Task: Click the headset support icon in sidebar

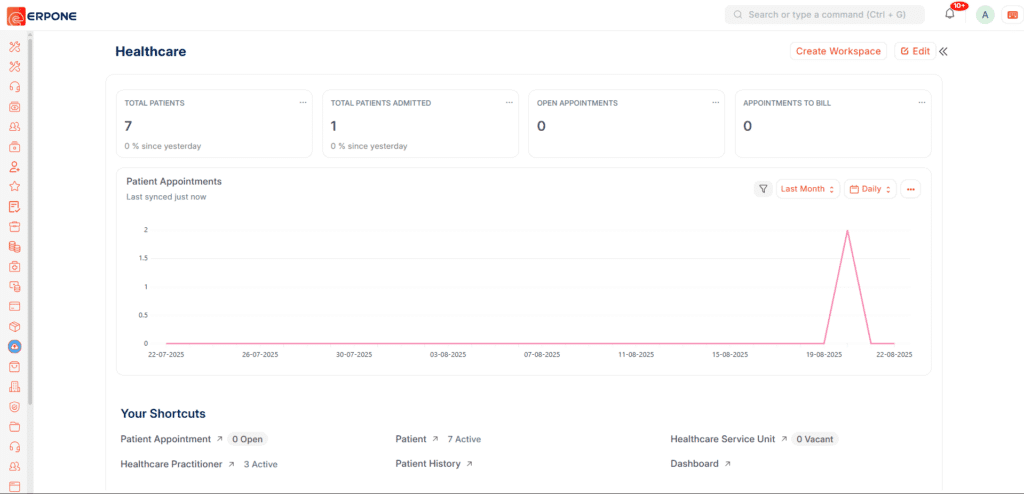Action: 15,86
